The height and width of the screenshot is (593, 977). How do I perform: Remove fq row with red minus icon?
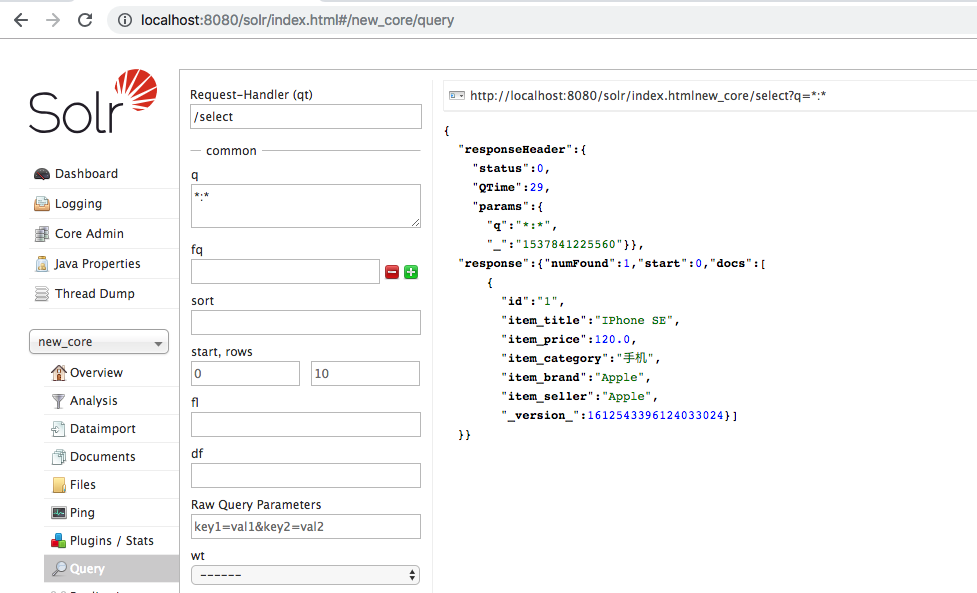tap(392, 272)
